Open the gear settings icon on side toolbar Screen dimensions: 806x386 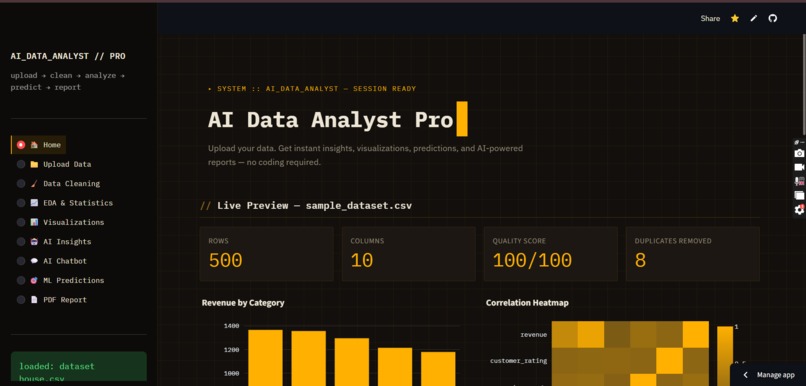pyautogui.click(x=799, y=210)
